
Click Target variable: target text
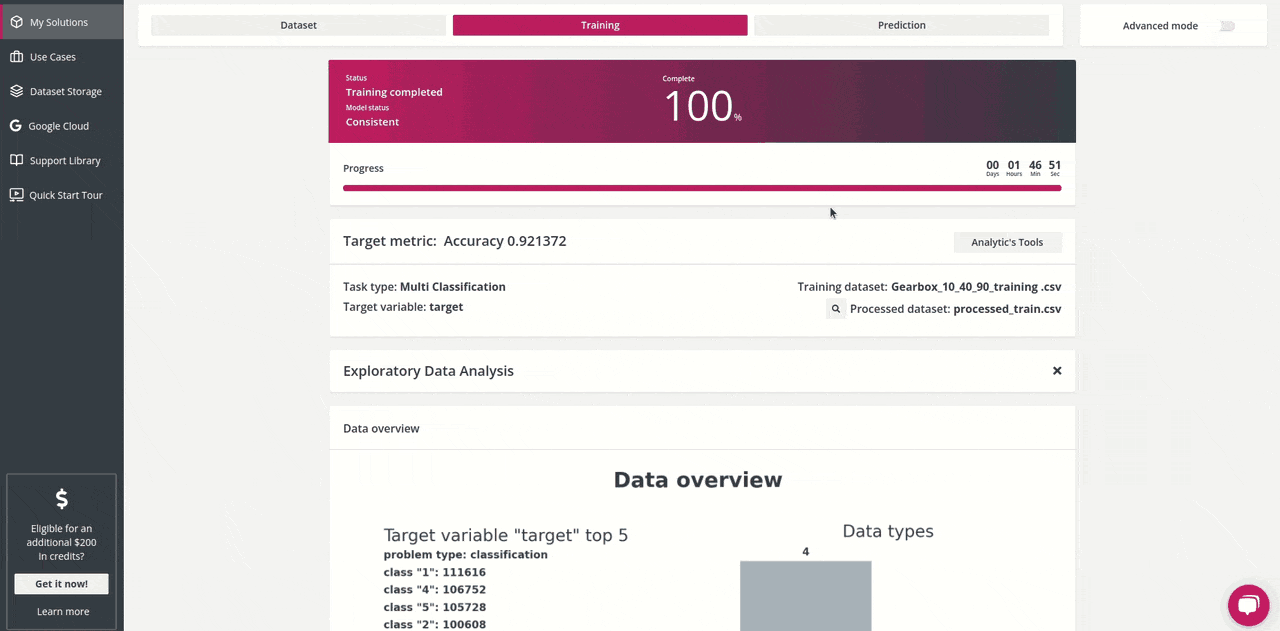tap(403, 307)
